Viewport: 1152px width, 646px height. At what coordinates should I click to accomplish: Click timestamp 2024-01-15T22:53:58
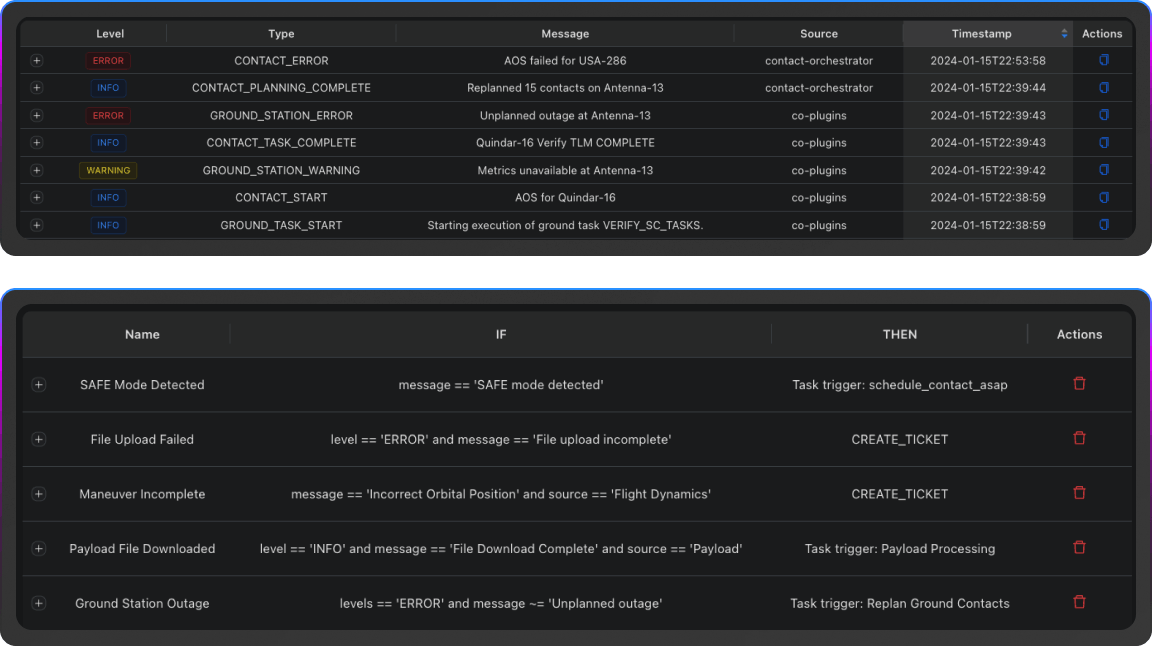click(988, 61)
